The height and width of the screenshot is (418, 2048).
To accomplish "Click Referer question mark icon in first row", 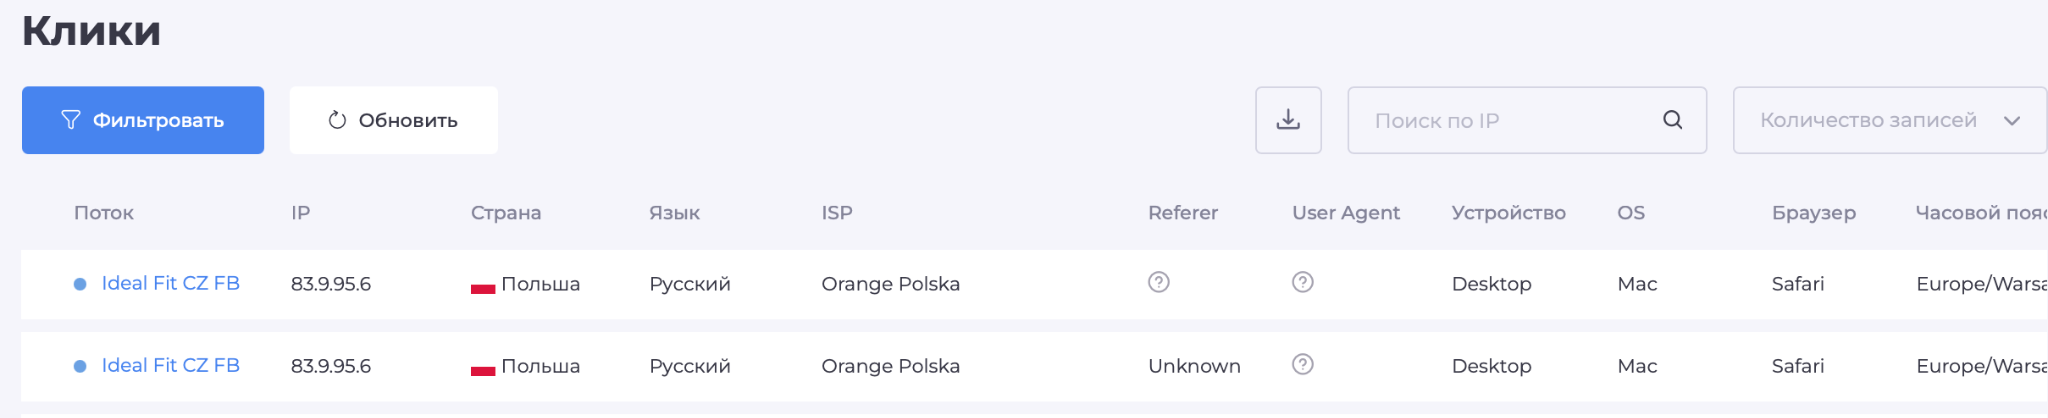I will coord(1158,282).
